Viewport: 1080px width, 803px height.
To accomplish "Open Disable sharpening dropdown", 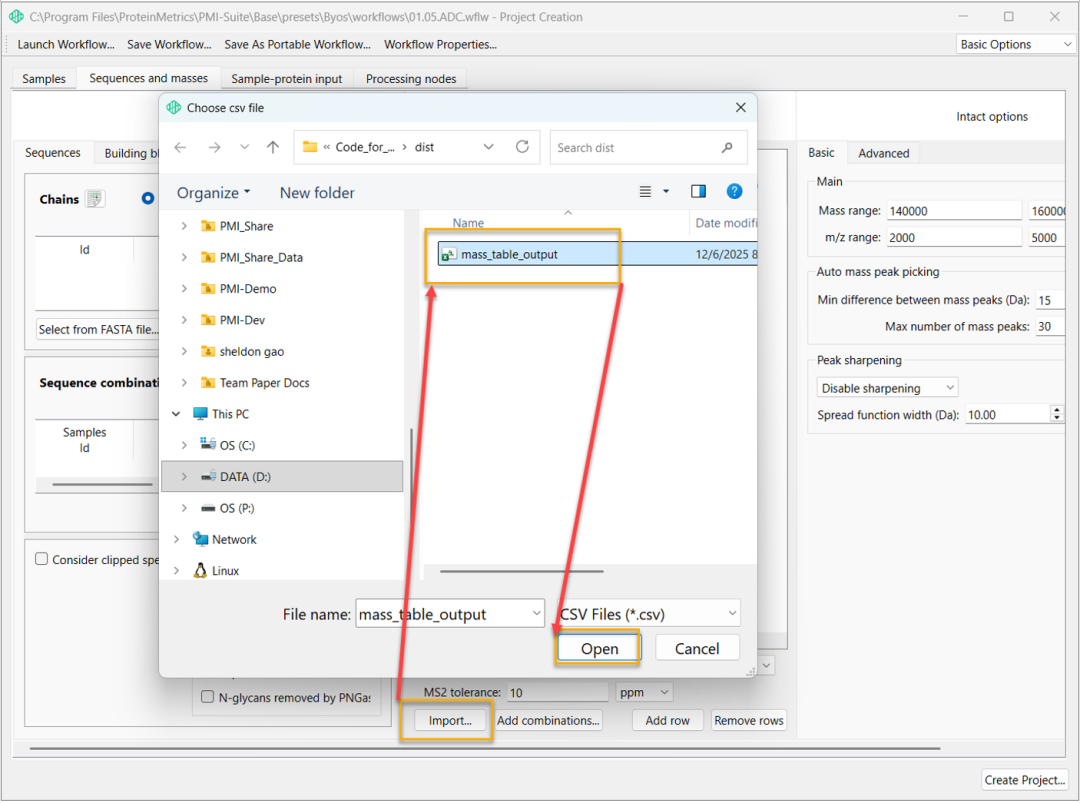I will pos(887,388).
